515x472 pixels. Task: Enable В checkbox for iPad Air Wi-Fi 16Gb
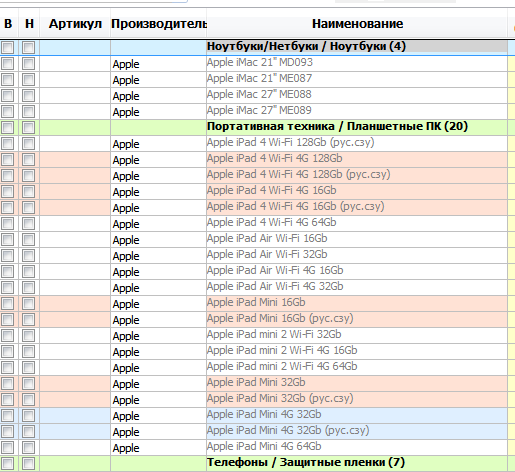(x=7, y=239)
